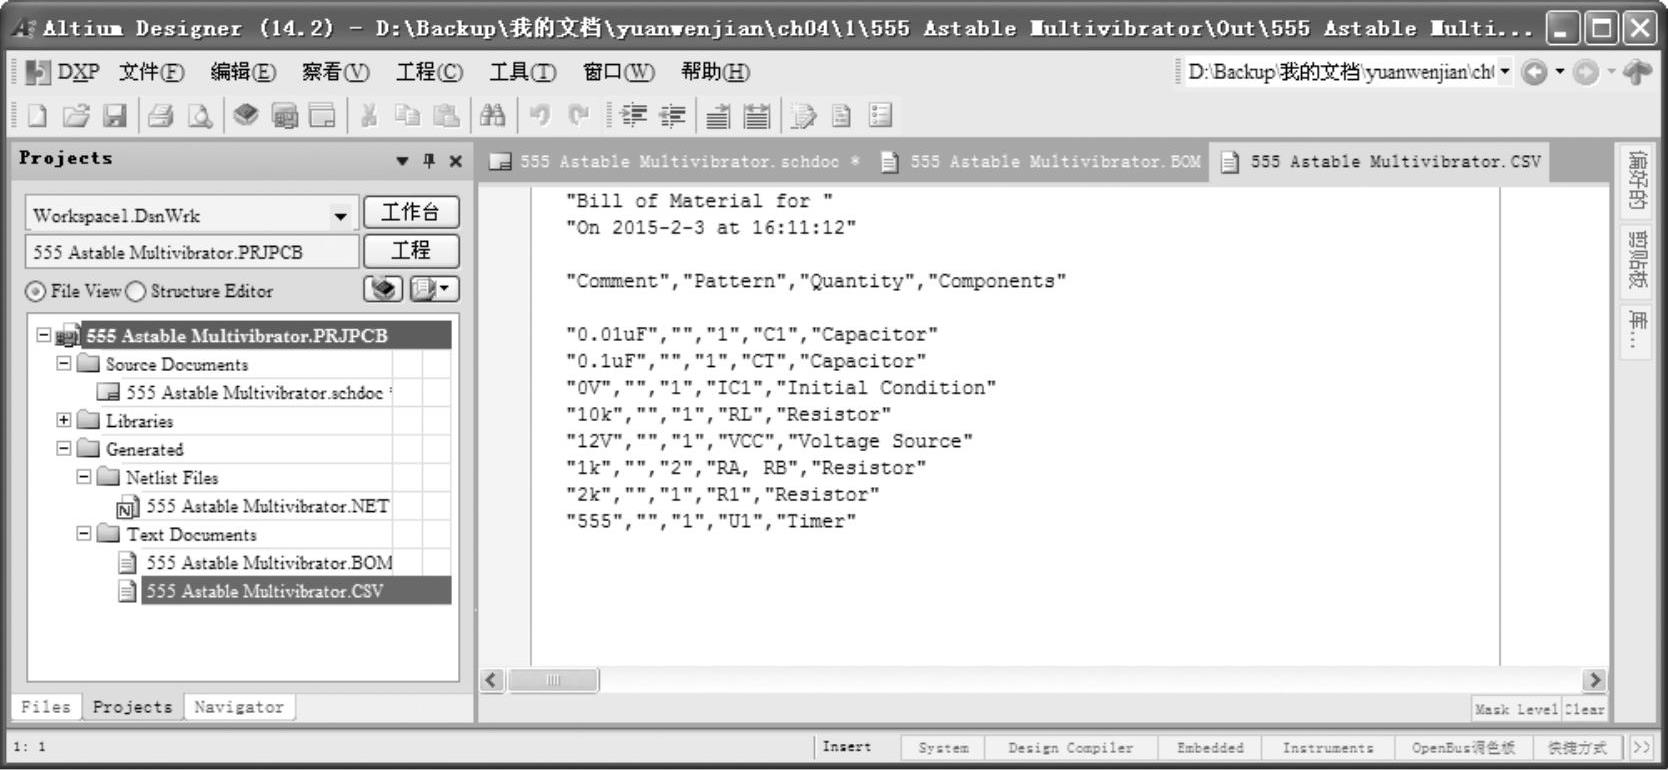Select 555 Astable Multivibrator.NET in tree
Viewport: 1668px width, 770px height.
coord(267,506)
